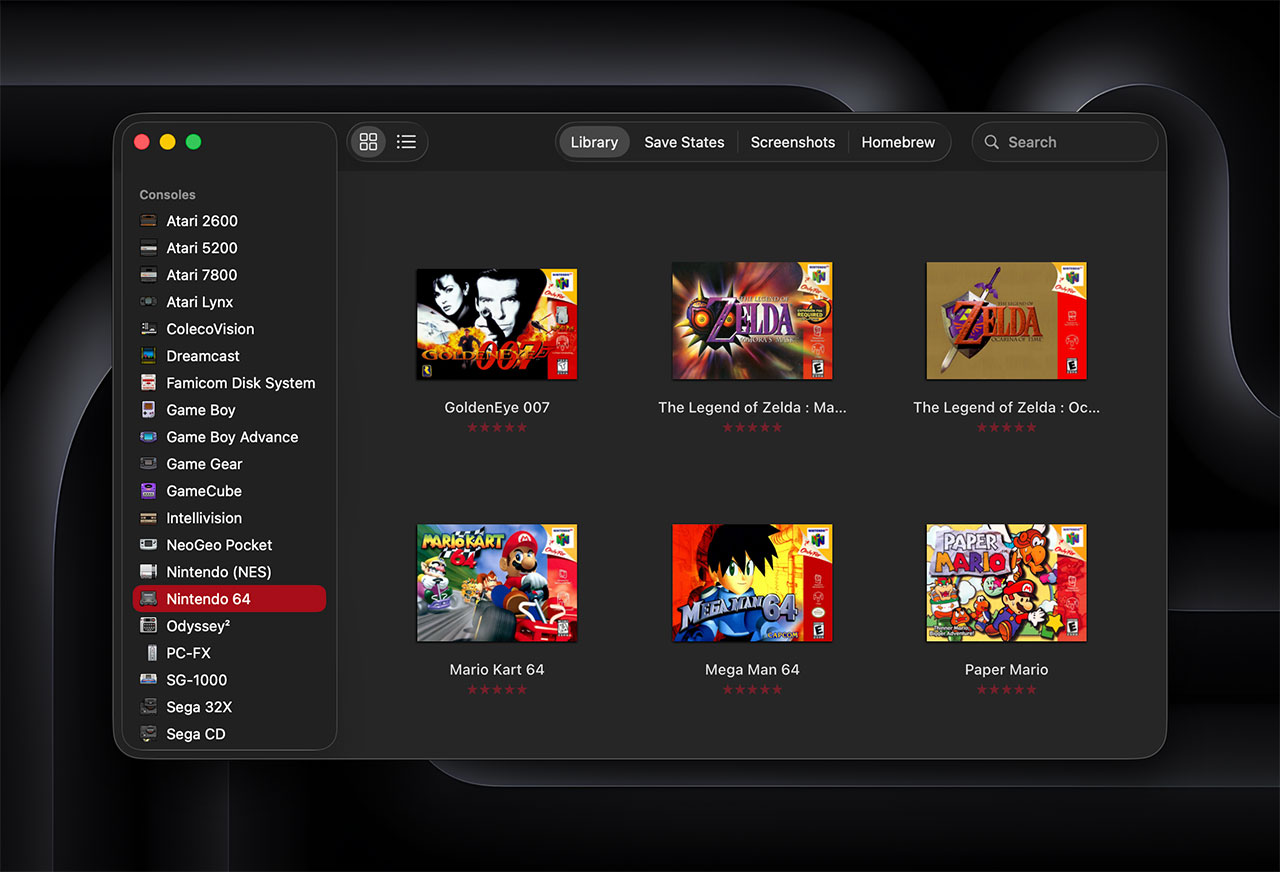Click the Atari Lynx handheld icon
The width and height of the screenshot is (1280, 872).
click(x=148, y=302)
